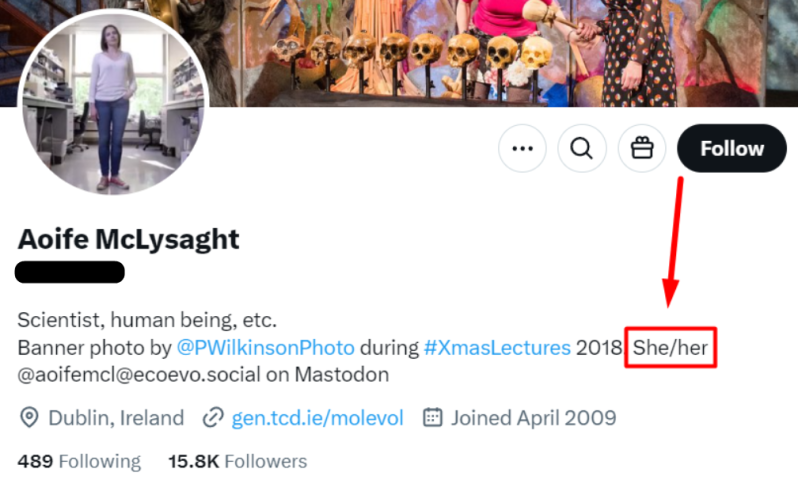
Task: Open the #XmasLectures hashtag
Action: click(x=497, y=348)
